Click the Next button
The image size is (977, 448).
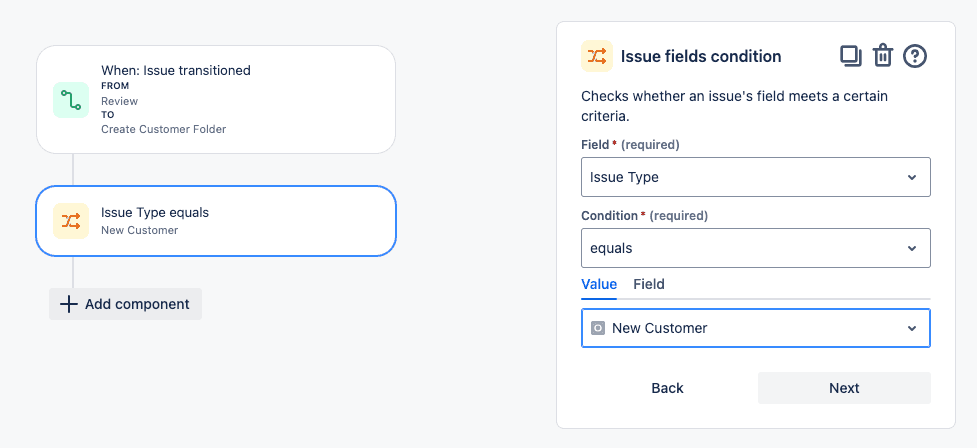844,388
